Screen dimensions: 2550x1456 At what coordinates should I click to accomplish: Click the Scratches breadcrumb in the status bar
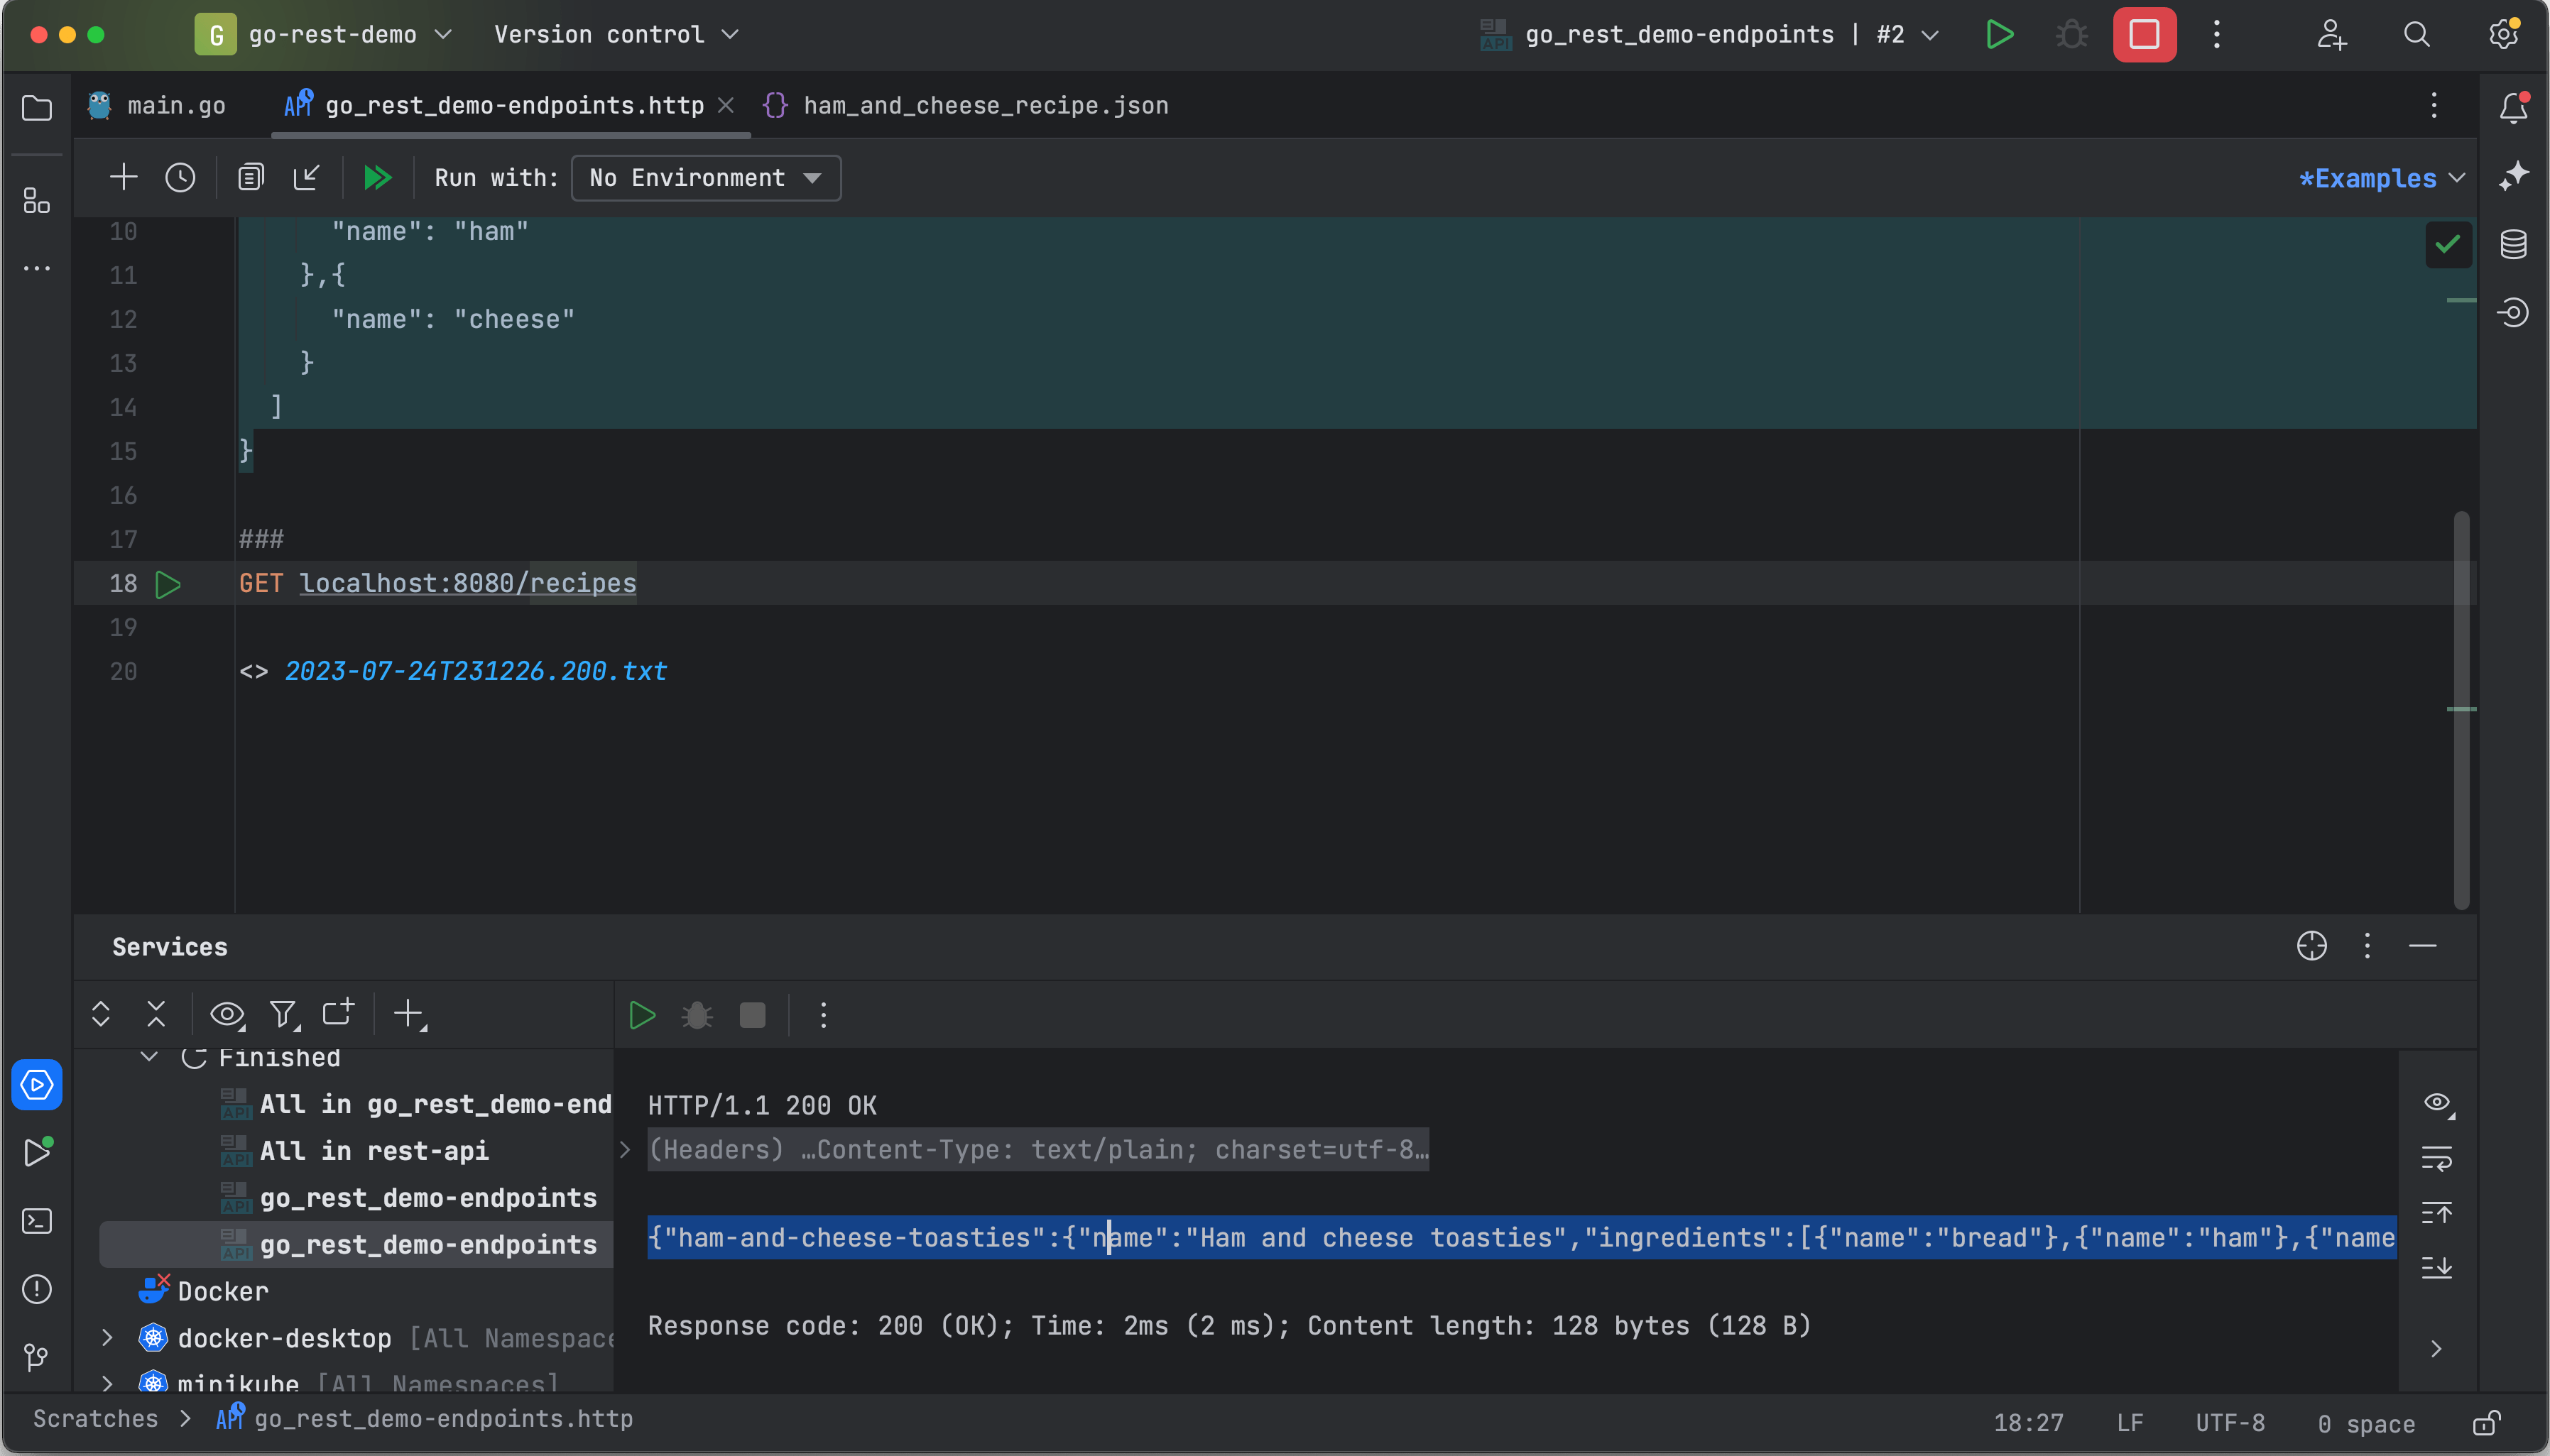coord(95,1419)
